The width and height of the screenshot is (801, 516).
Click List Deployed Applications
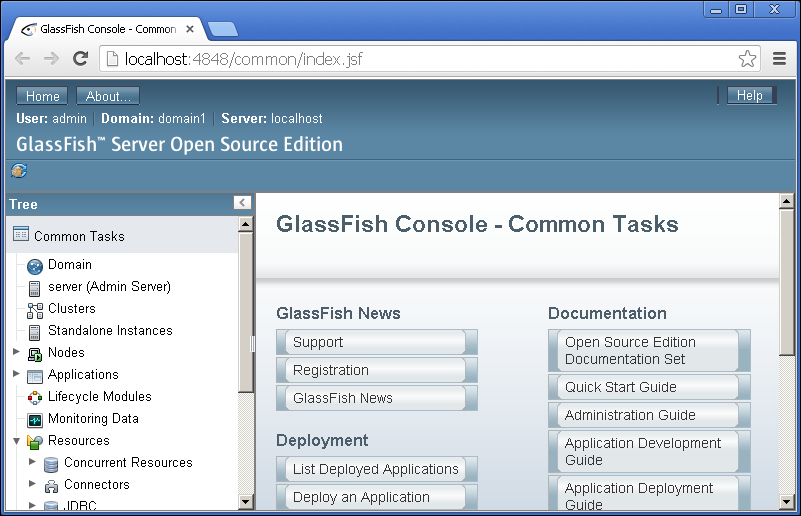pos(377,469)
